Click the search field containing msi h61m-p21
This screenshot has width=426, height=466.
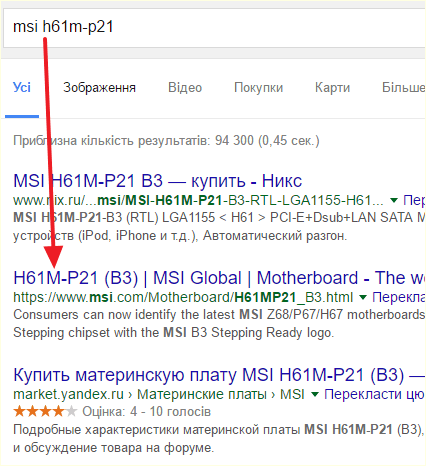(x=215, y=27)
